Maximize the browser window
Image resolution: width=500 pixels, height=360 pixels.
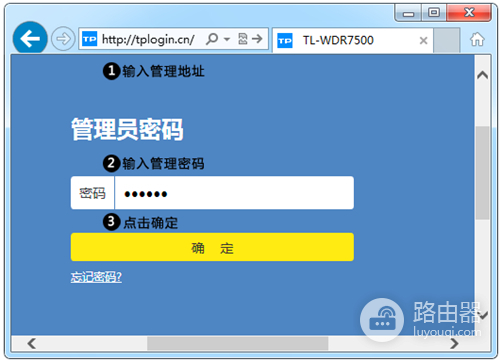tap(433, 13)
